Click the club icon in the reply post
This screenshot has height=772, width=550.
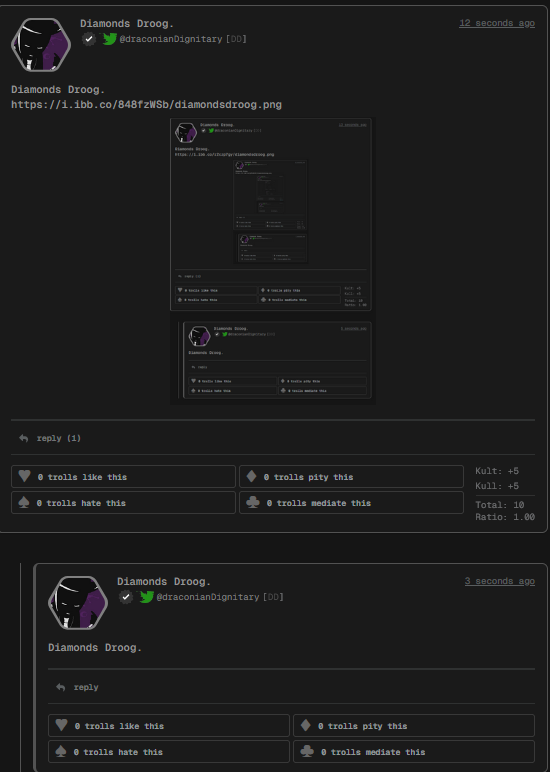(307, 751)
